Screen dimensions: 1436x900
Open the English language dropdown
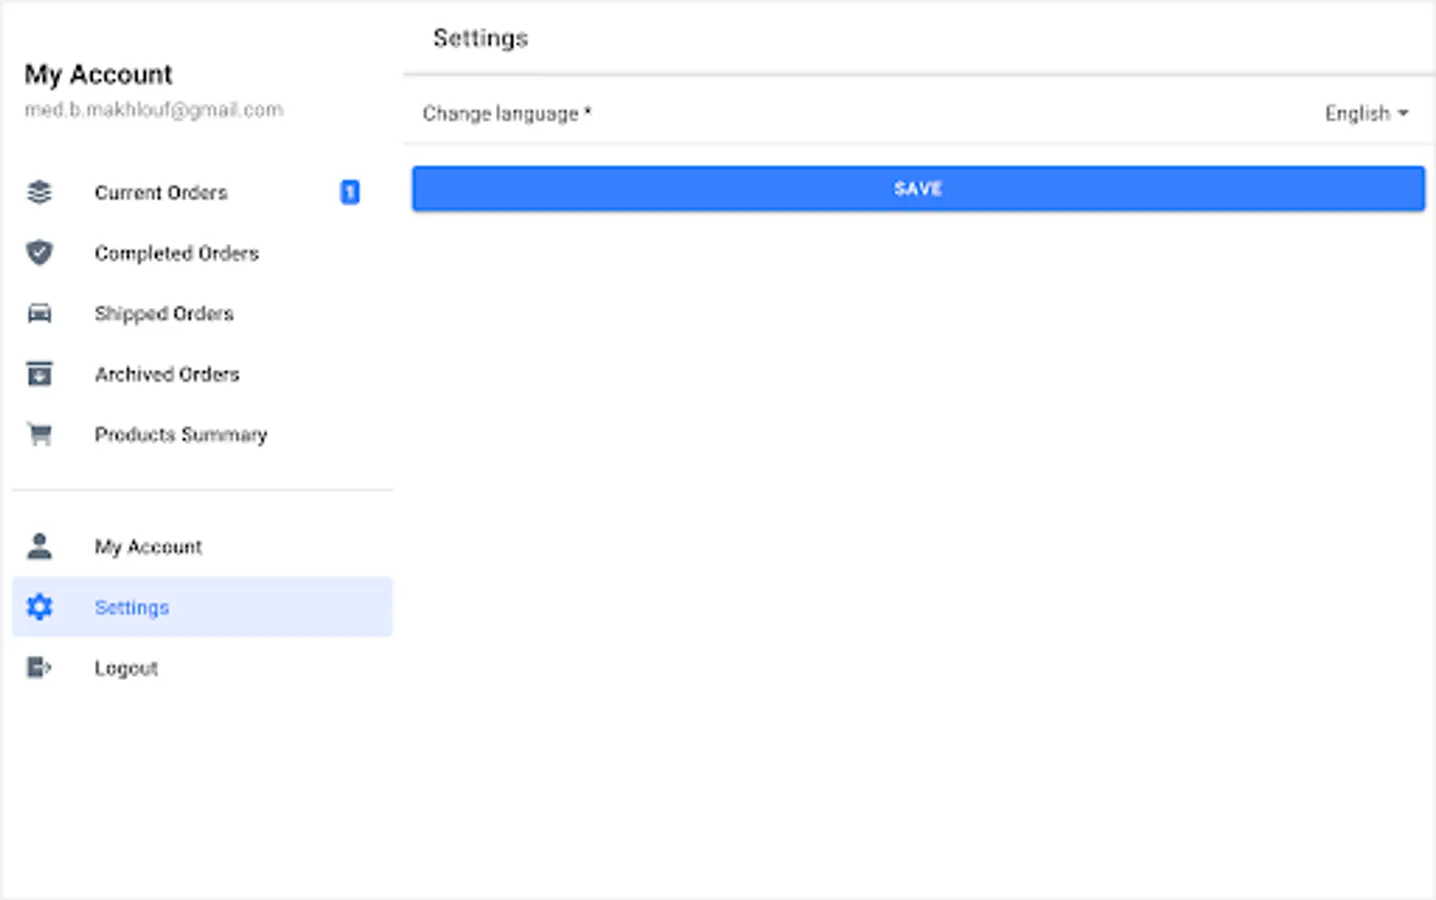click(1357, 113)
